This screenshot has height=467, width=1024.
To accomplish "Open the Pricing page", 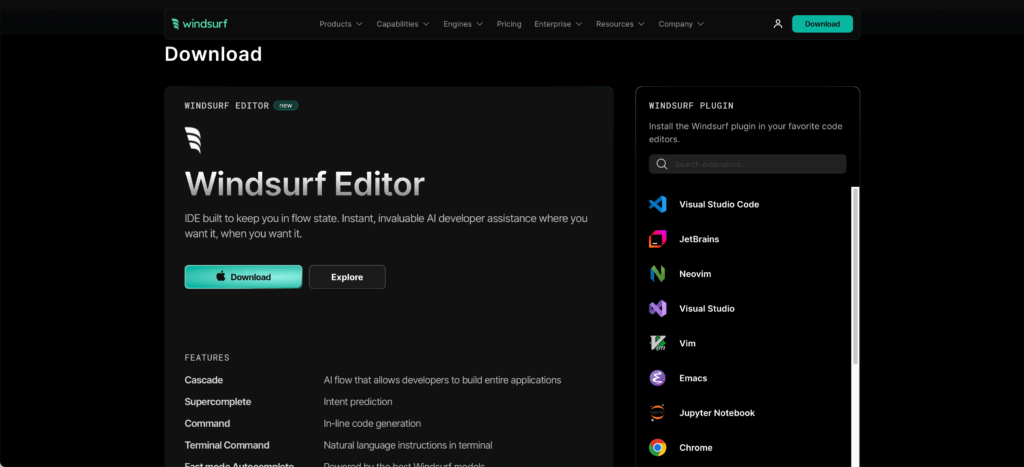I will click(509, 24).
